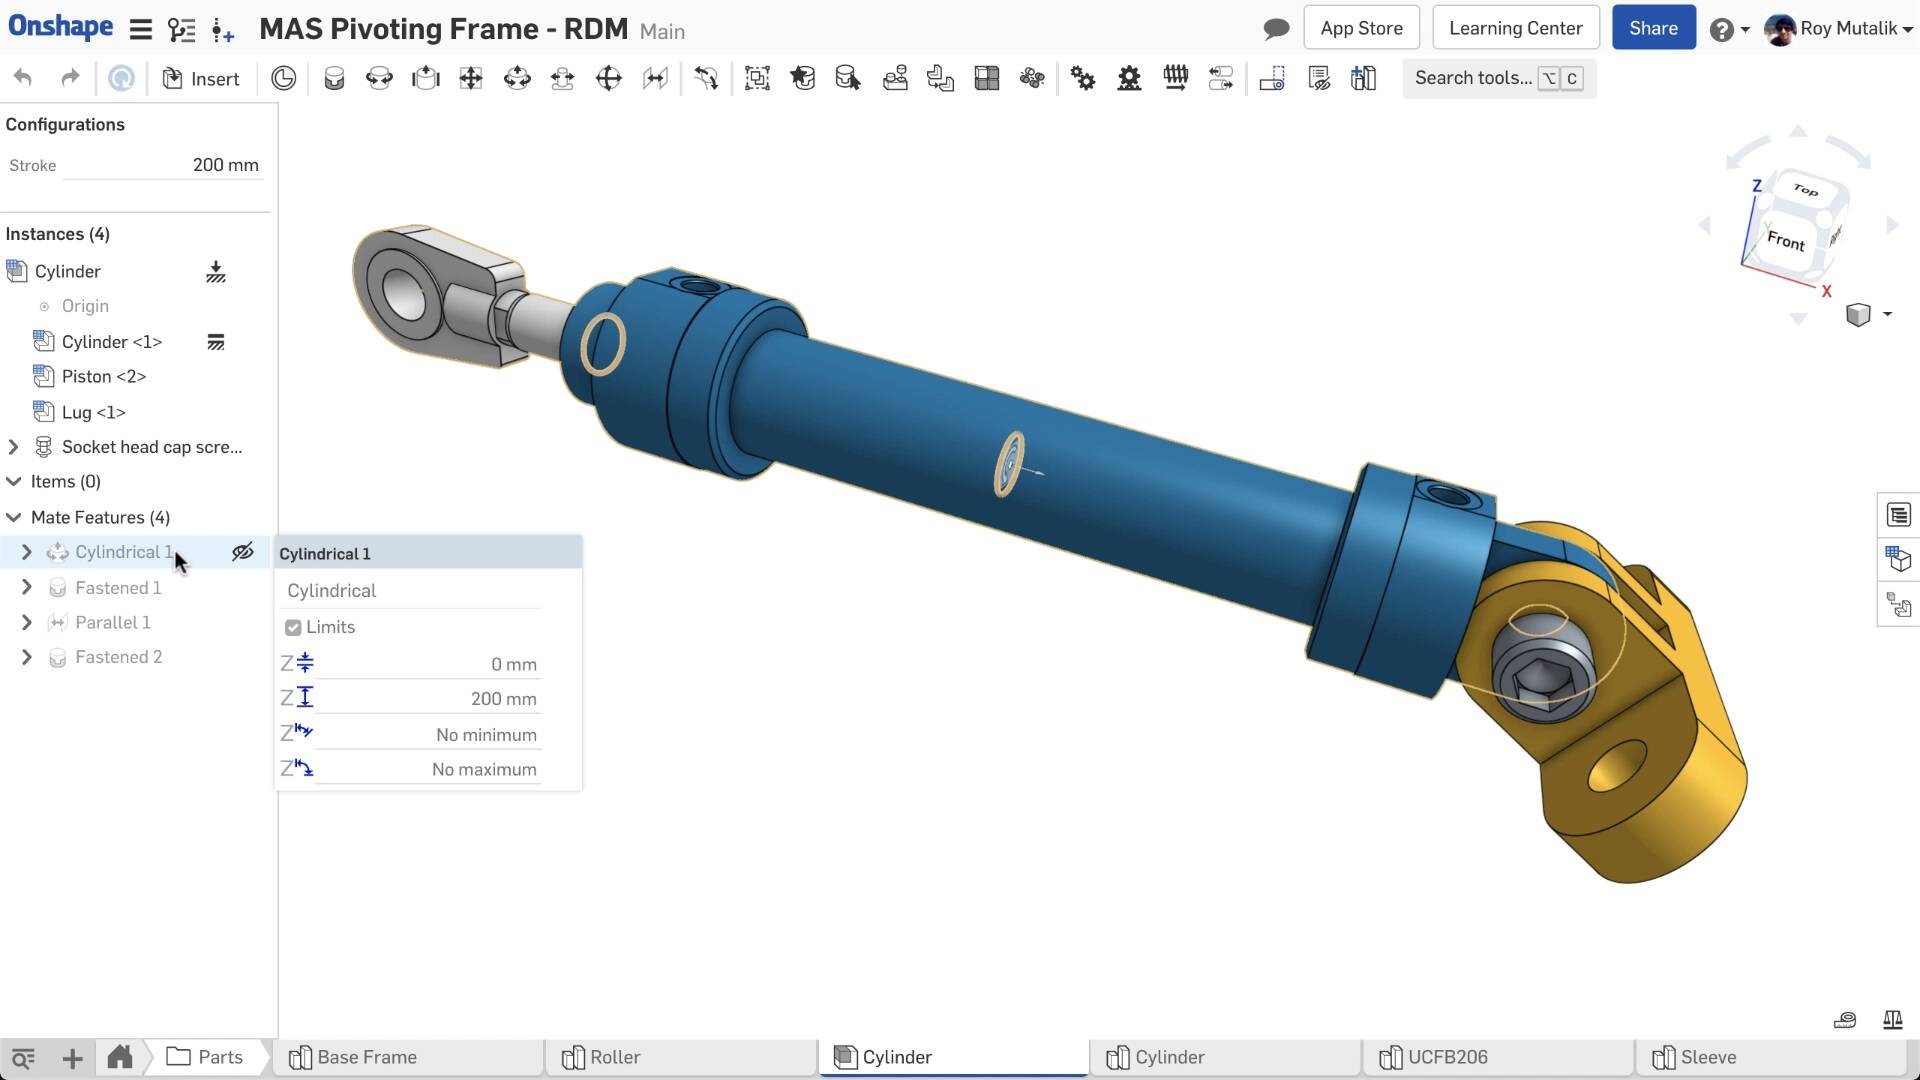Viewport: 1920px width, 1080px height.
Task: Collapse the Items (0) section
Action: click(14, 481)
